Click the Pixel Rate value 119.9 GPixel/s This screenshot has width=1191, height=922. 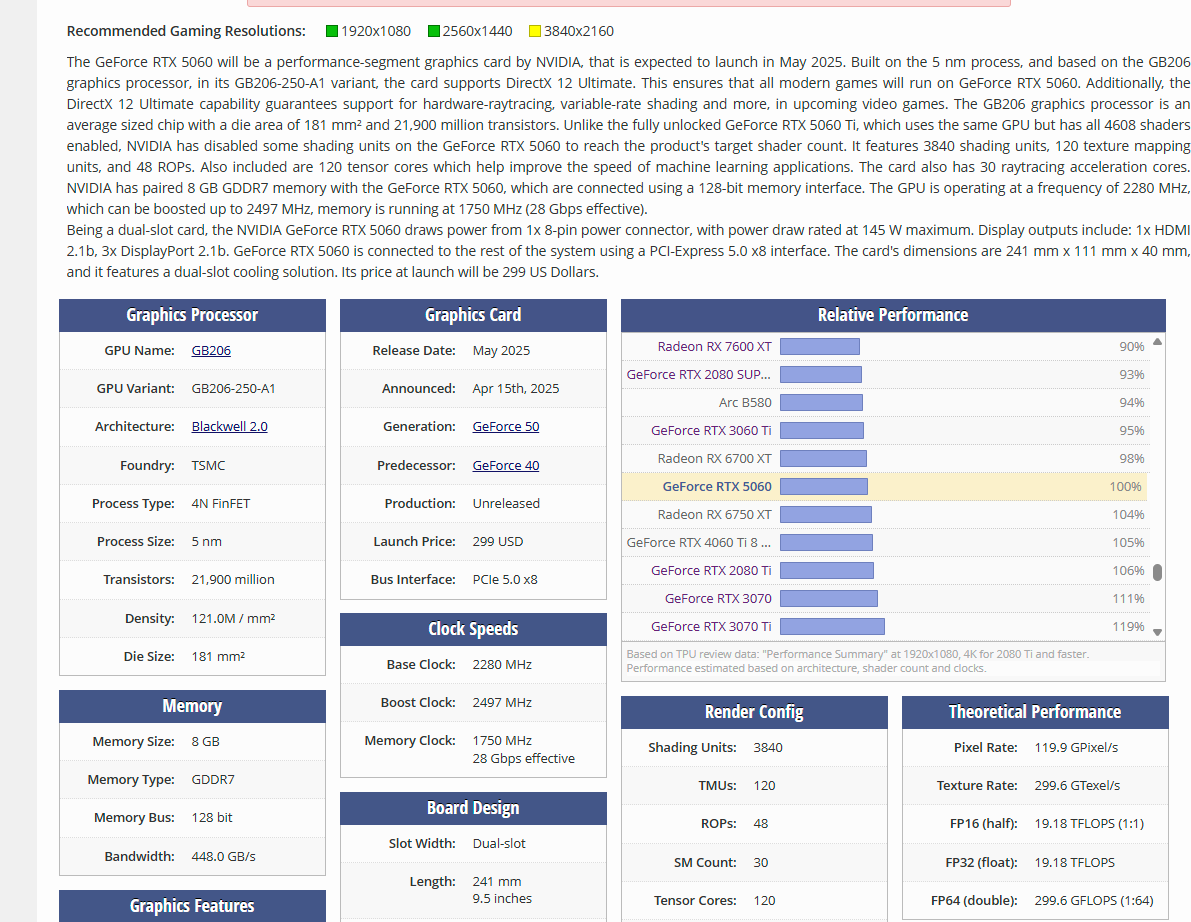(x=1076, y=747)
